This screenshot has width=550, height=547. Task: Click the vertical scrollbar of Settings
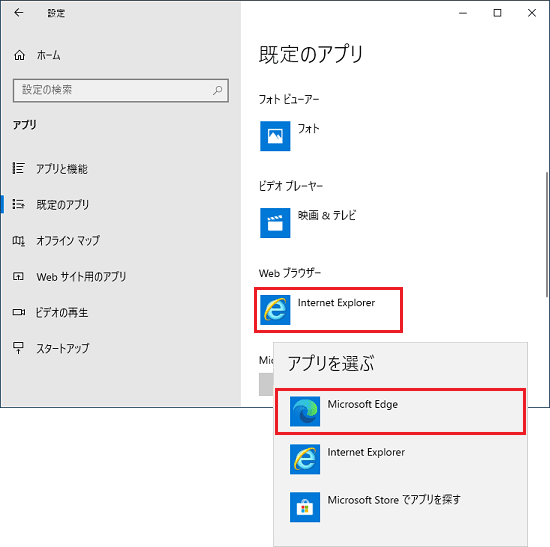click(x=547, y=235)
